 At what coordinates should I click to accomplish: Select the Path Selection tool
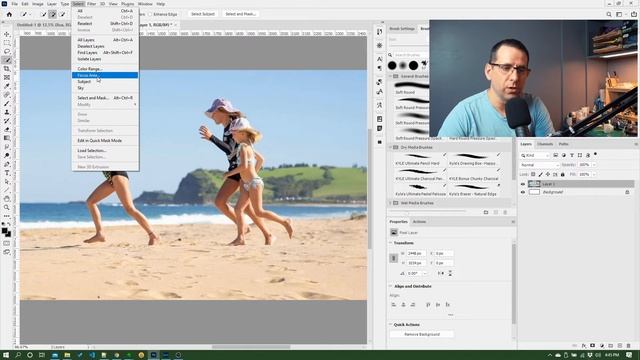coord(7,182)
